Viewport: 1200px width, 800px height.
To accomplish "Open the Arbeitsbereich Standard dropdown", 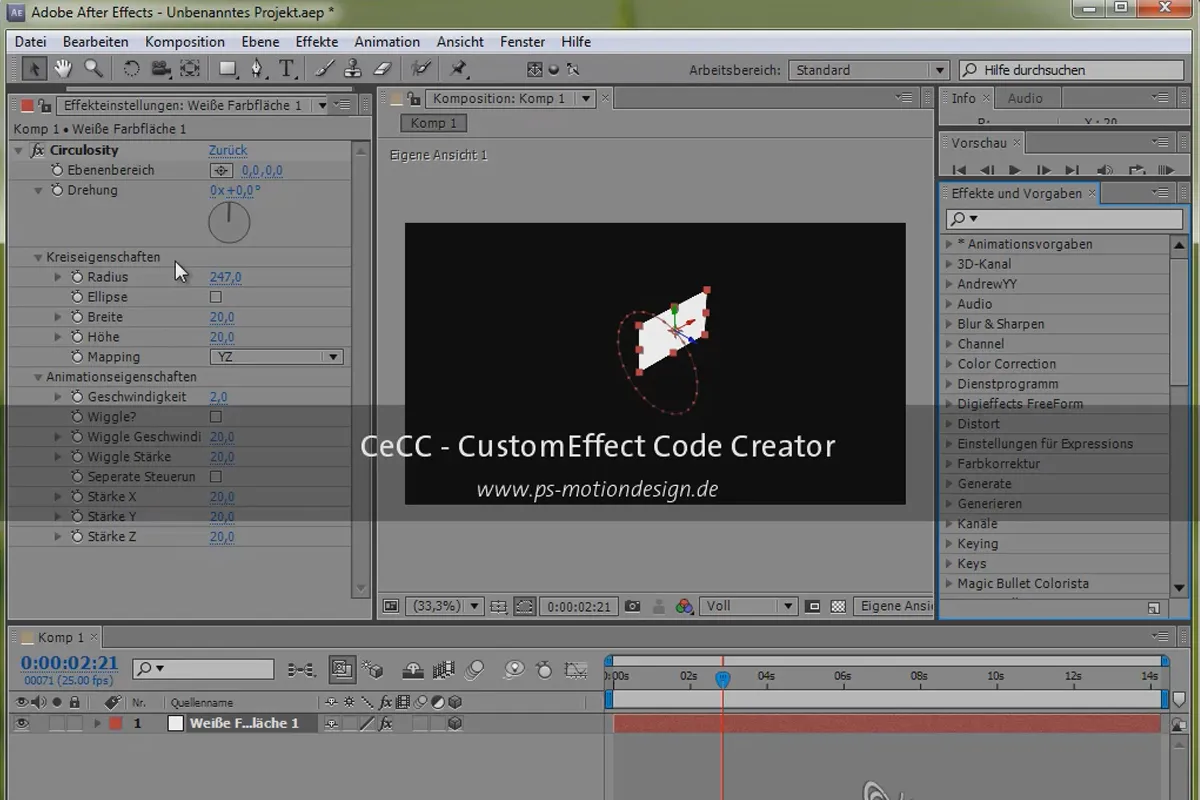I will (868, 70).
